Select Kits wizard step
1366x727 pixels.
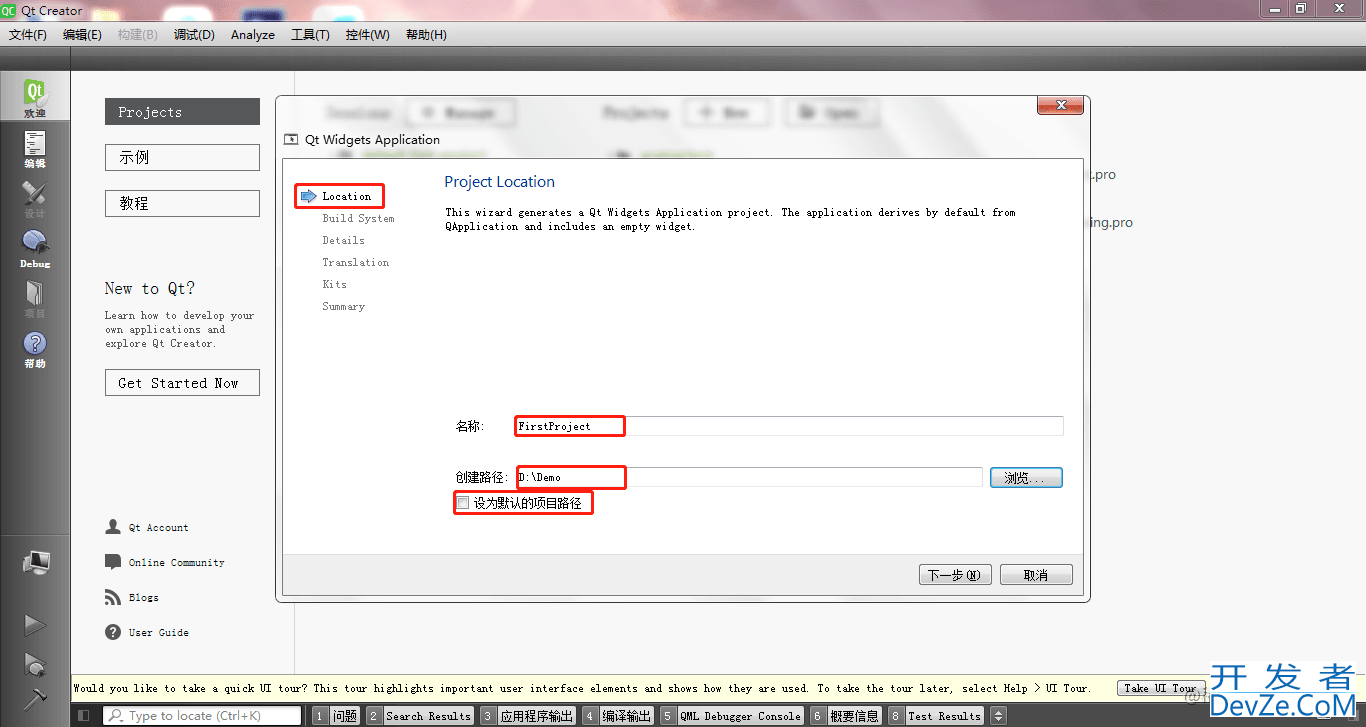coord(334,284)
